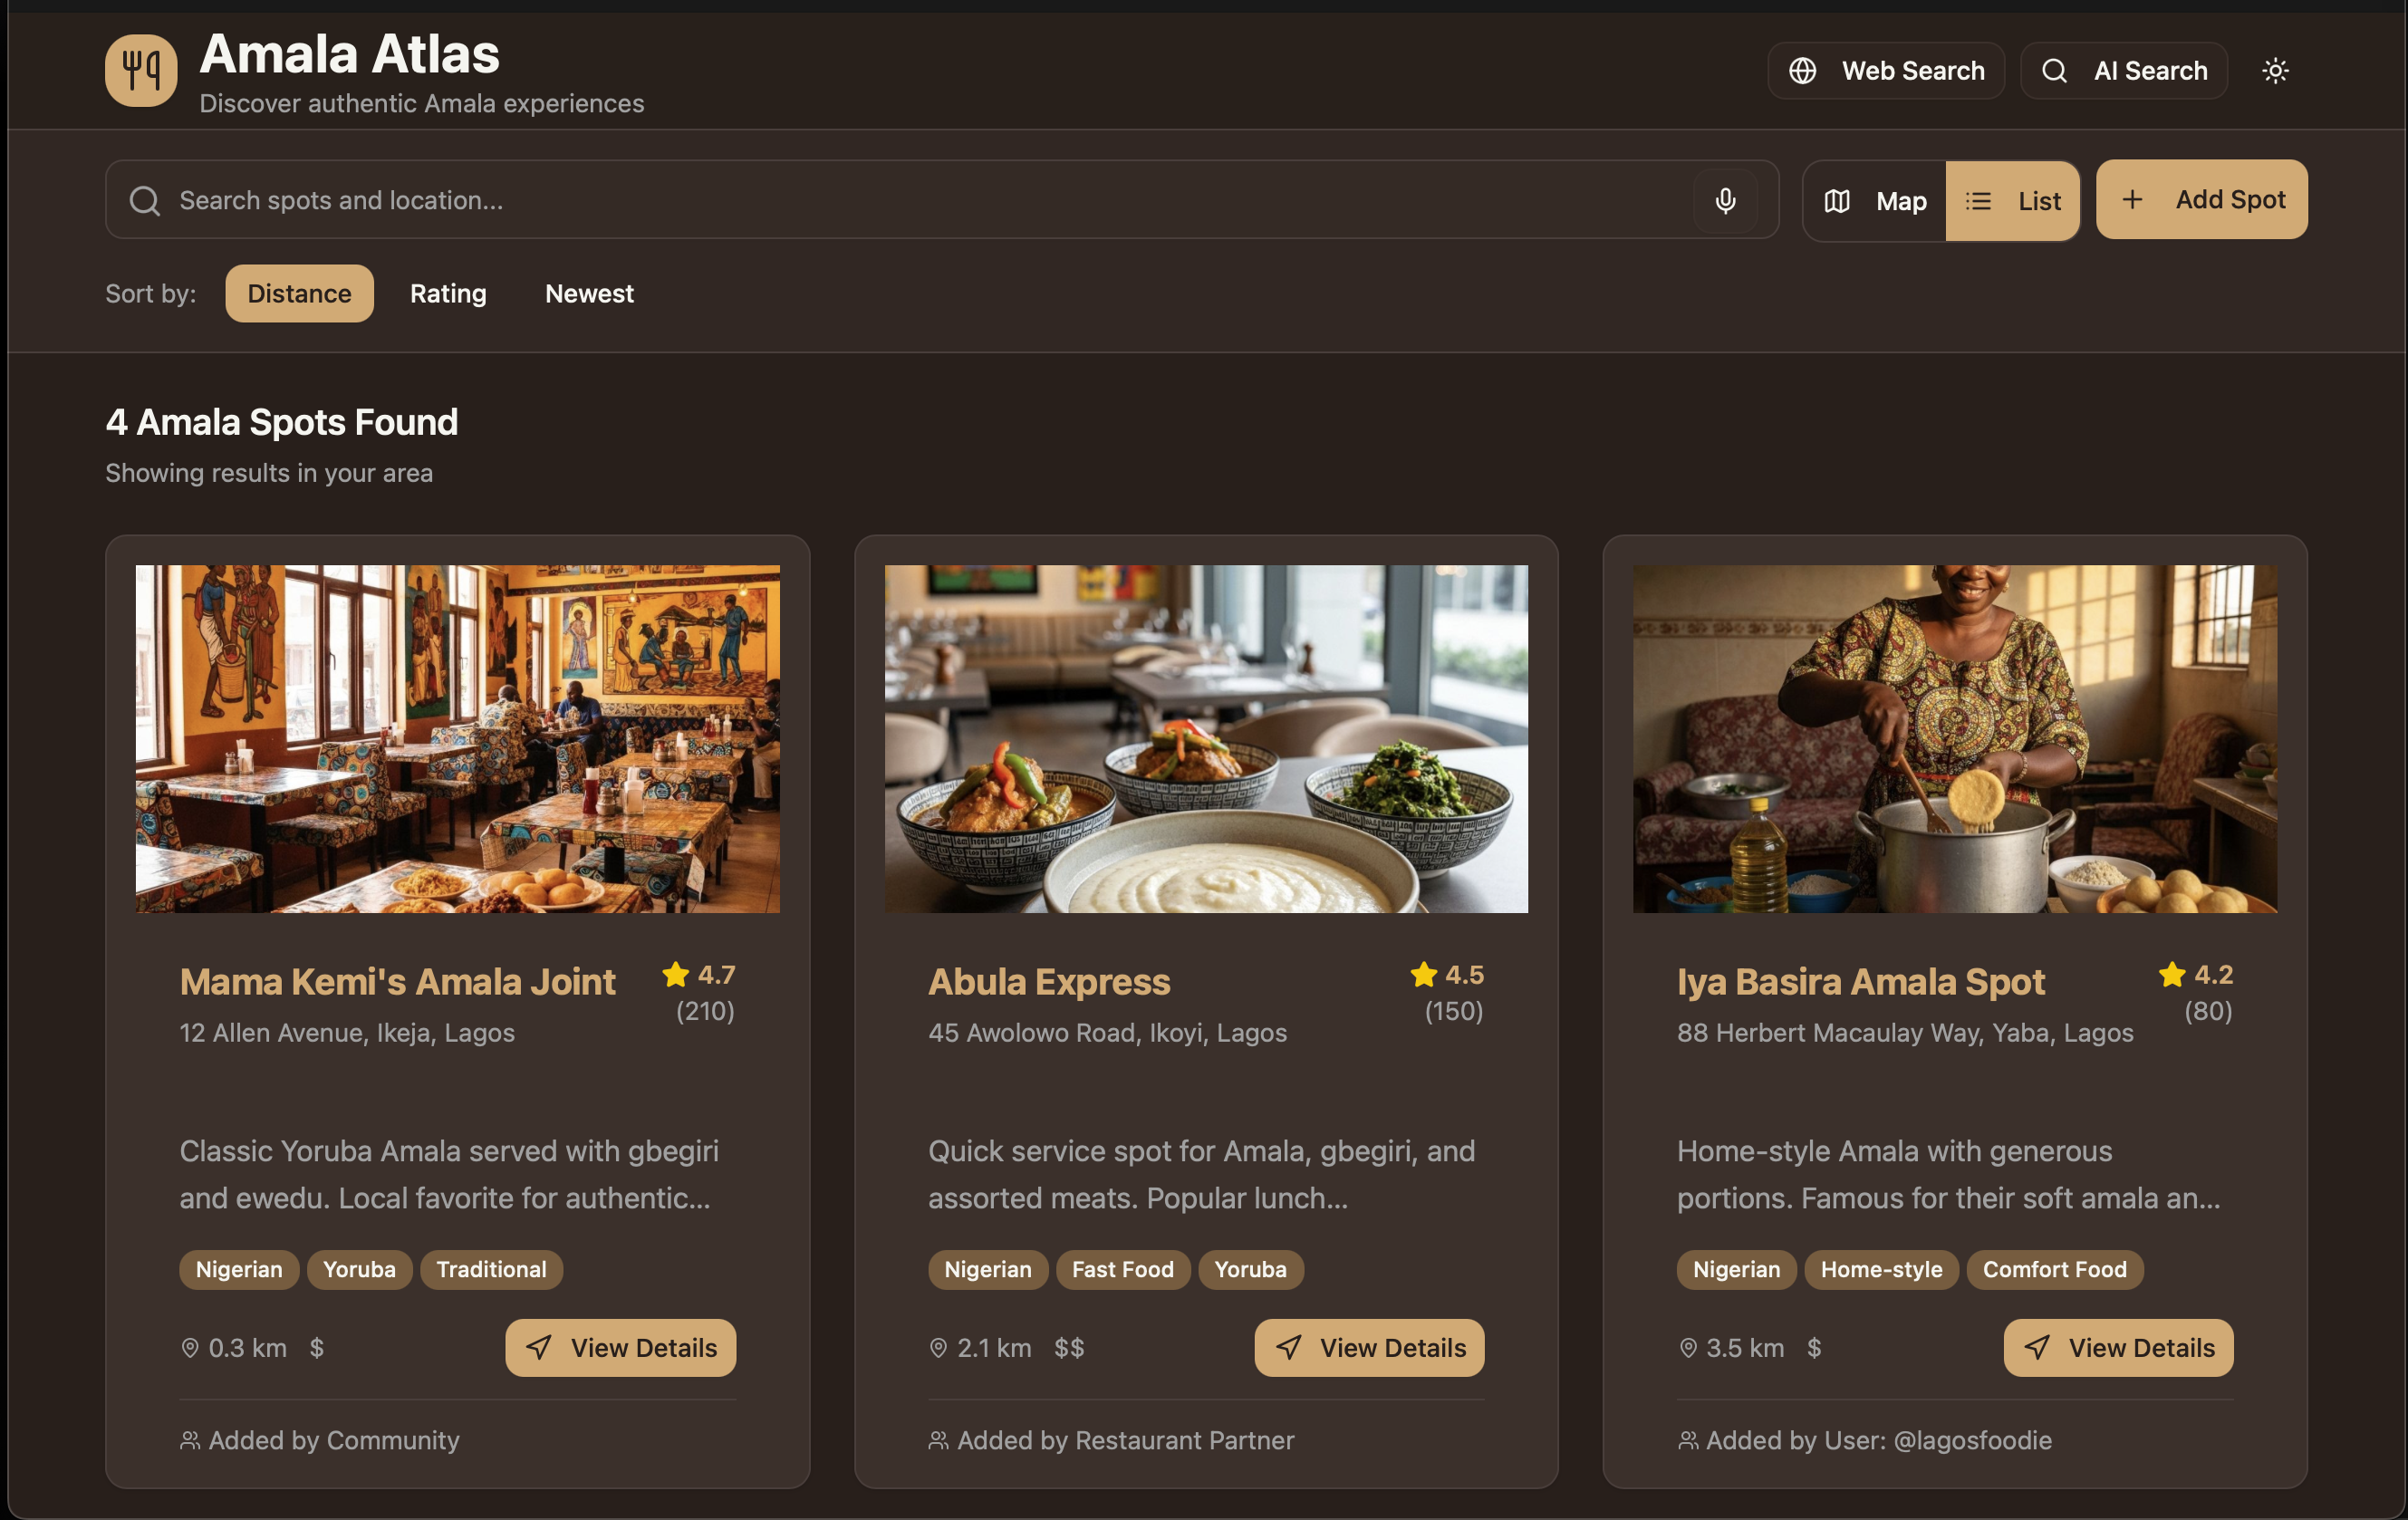Click the magnifier icon in search bar
This screenshot has height=1520, width=2408.
(145, 200)
